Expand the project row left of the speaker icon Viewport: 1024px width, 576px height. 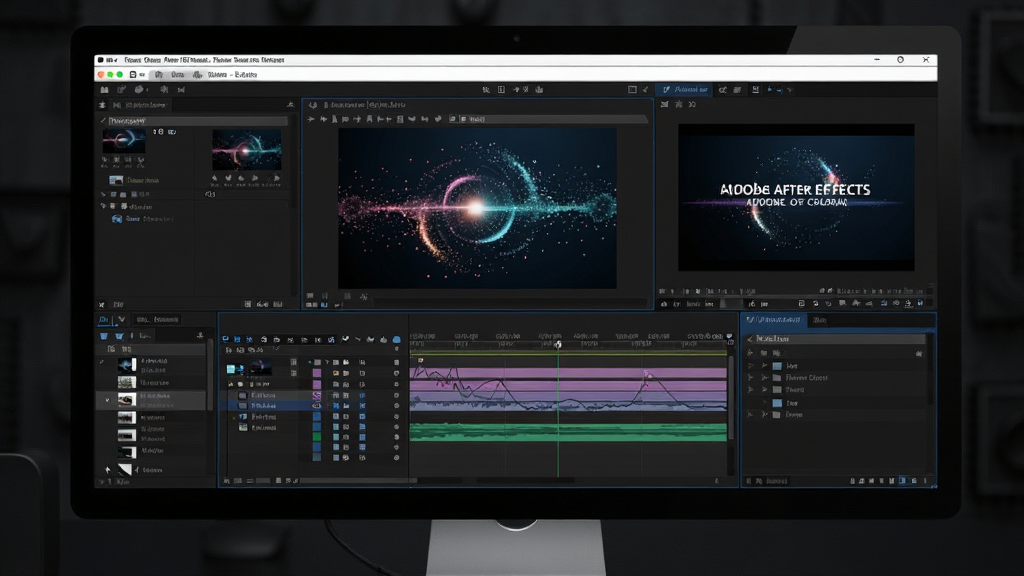(x=103, y=194)
